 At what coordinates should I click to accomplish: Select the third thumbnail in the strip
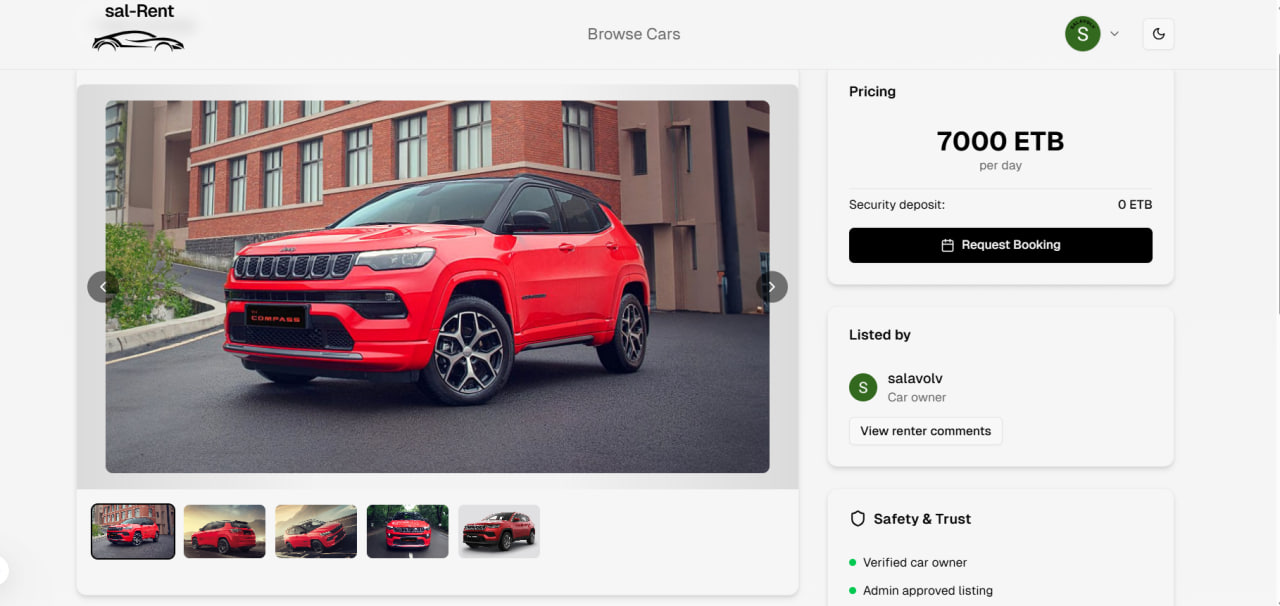pos(315,531)
